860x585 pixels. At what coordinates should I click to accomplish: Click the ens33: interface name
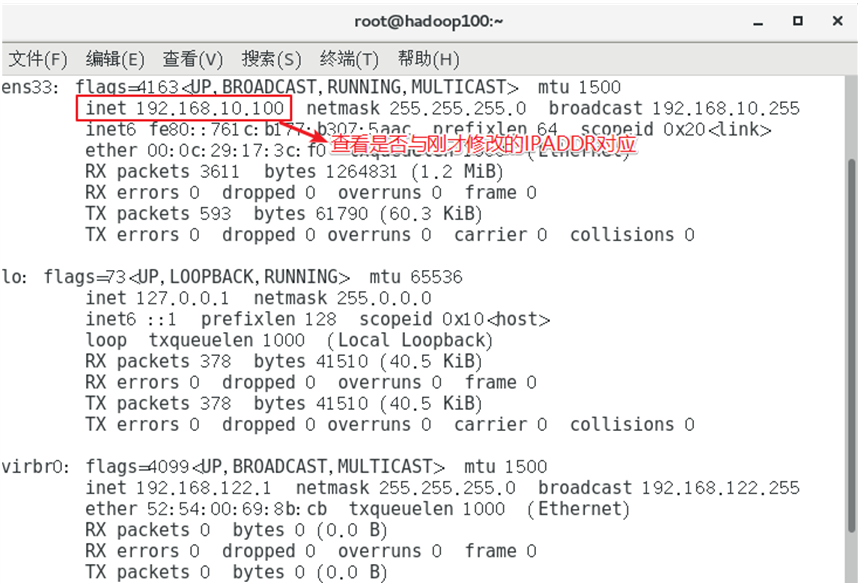click(30, 88)
